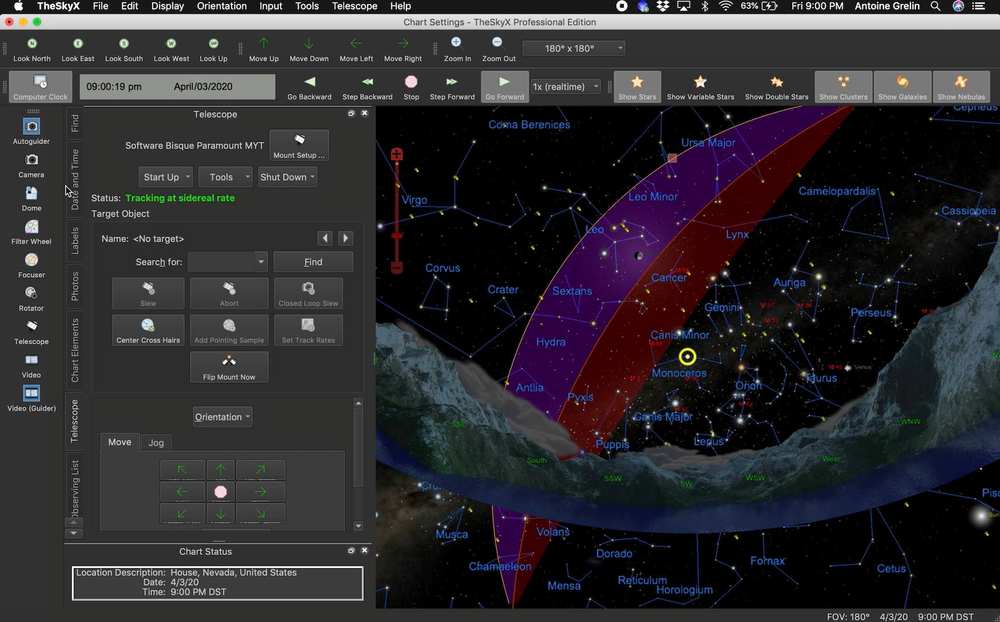Switch to the Jog tab

(x=156, y=442)
